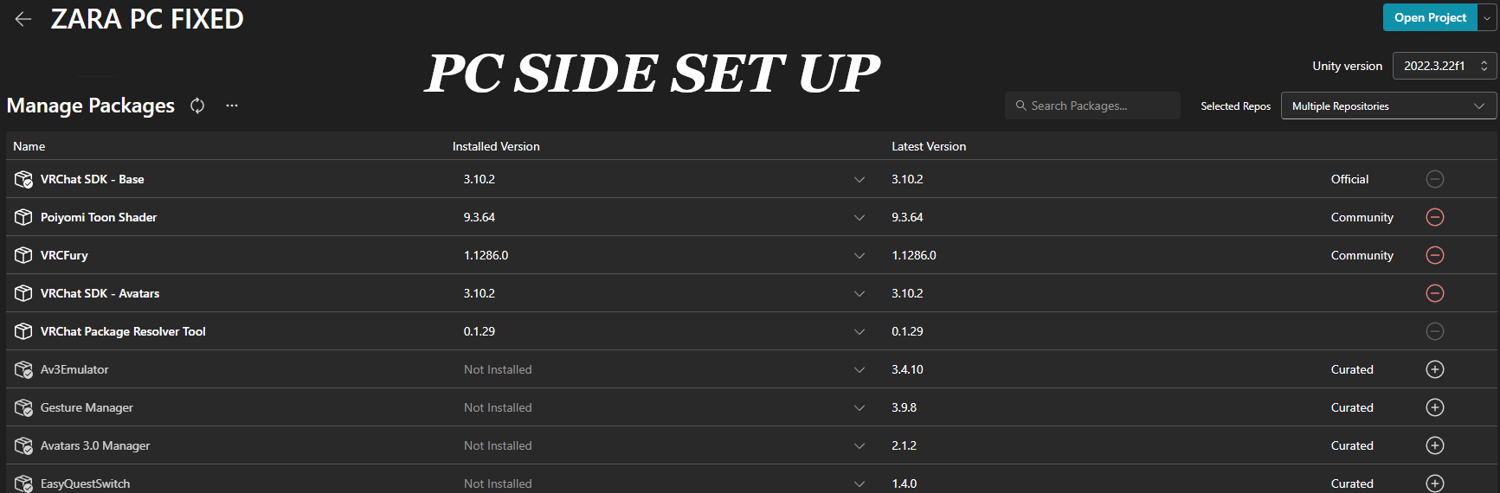Remove the Poiyomi Toon Shader package

(x=1434, y=217)
